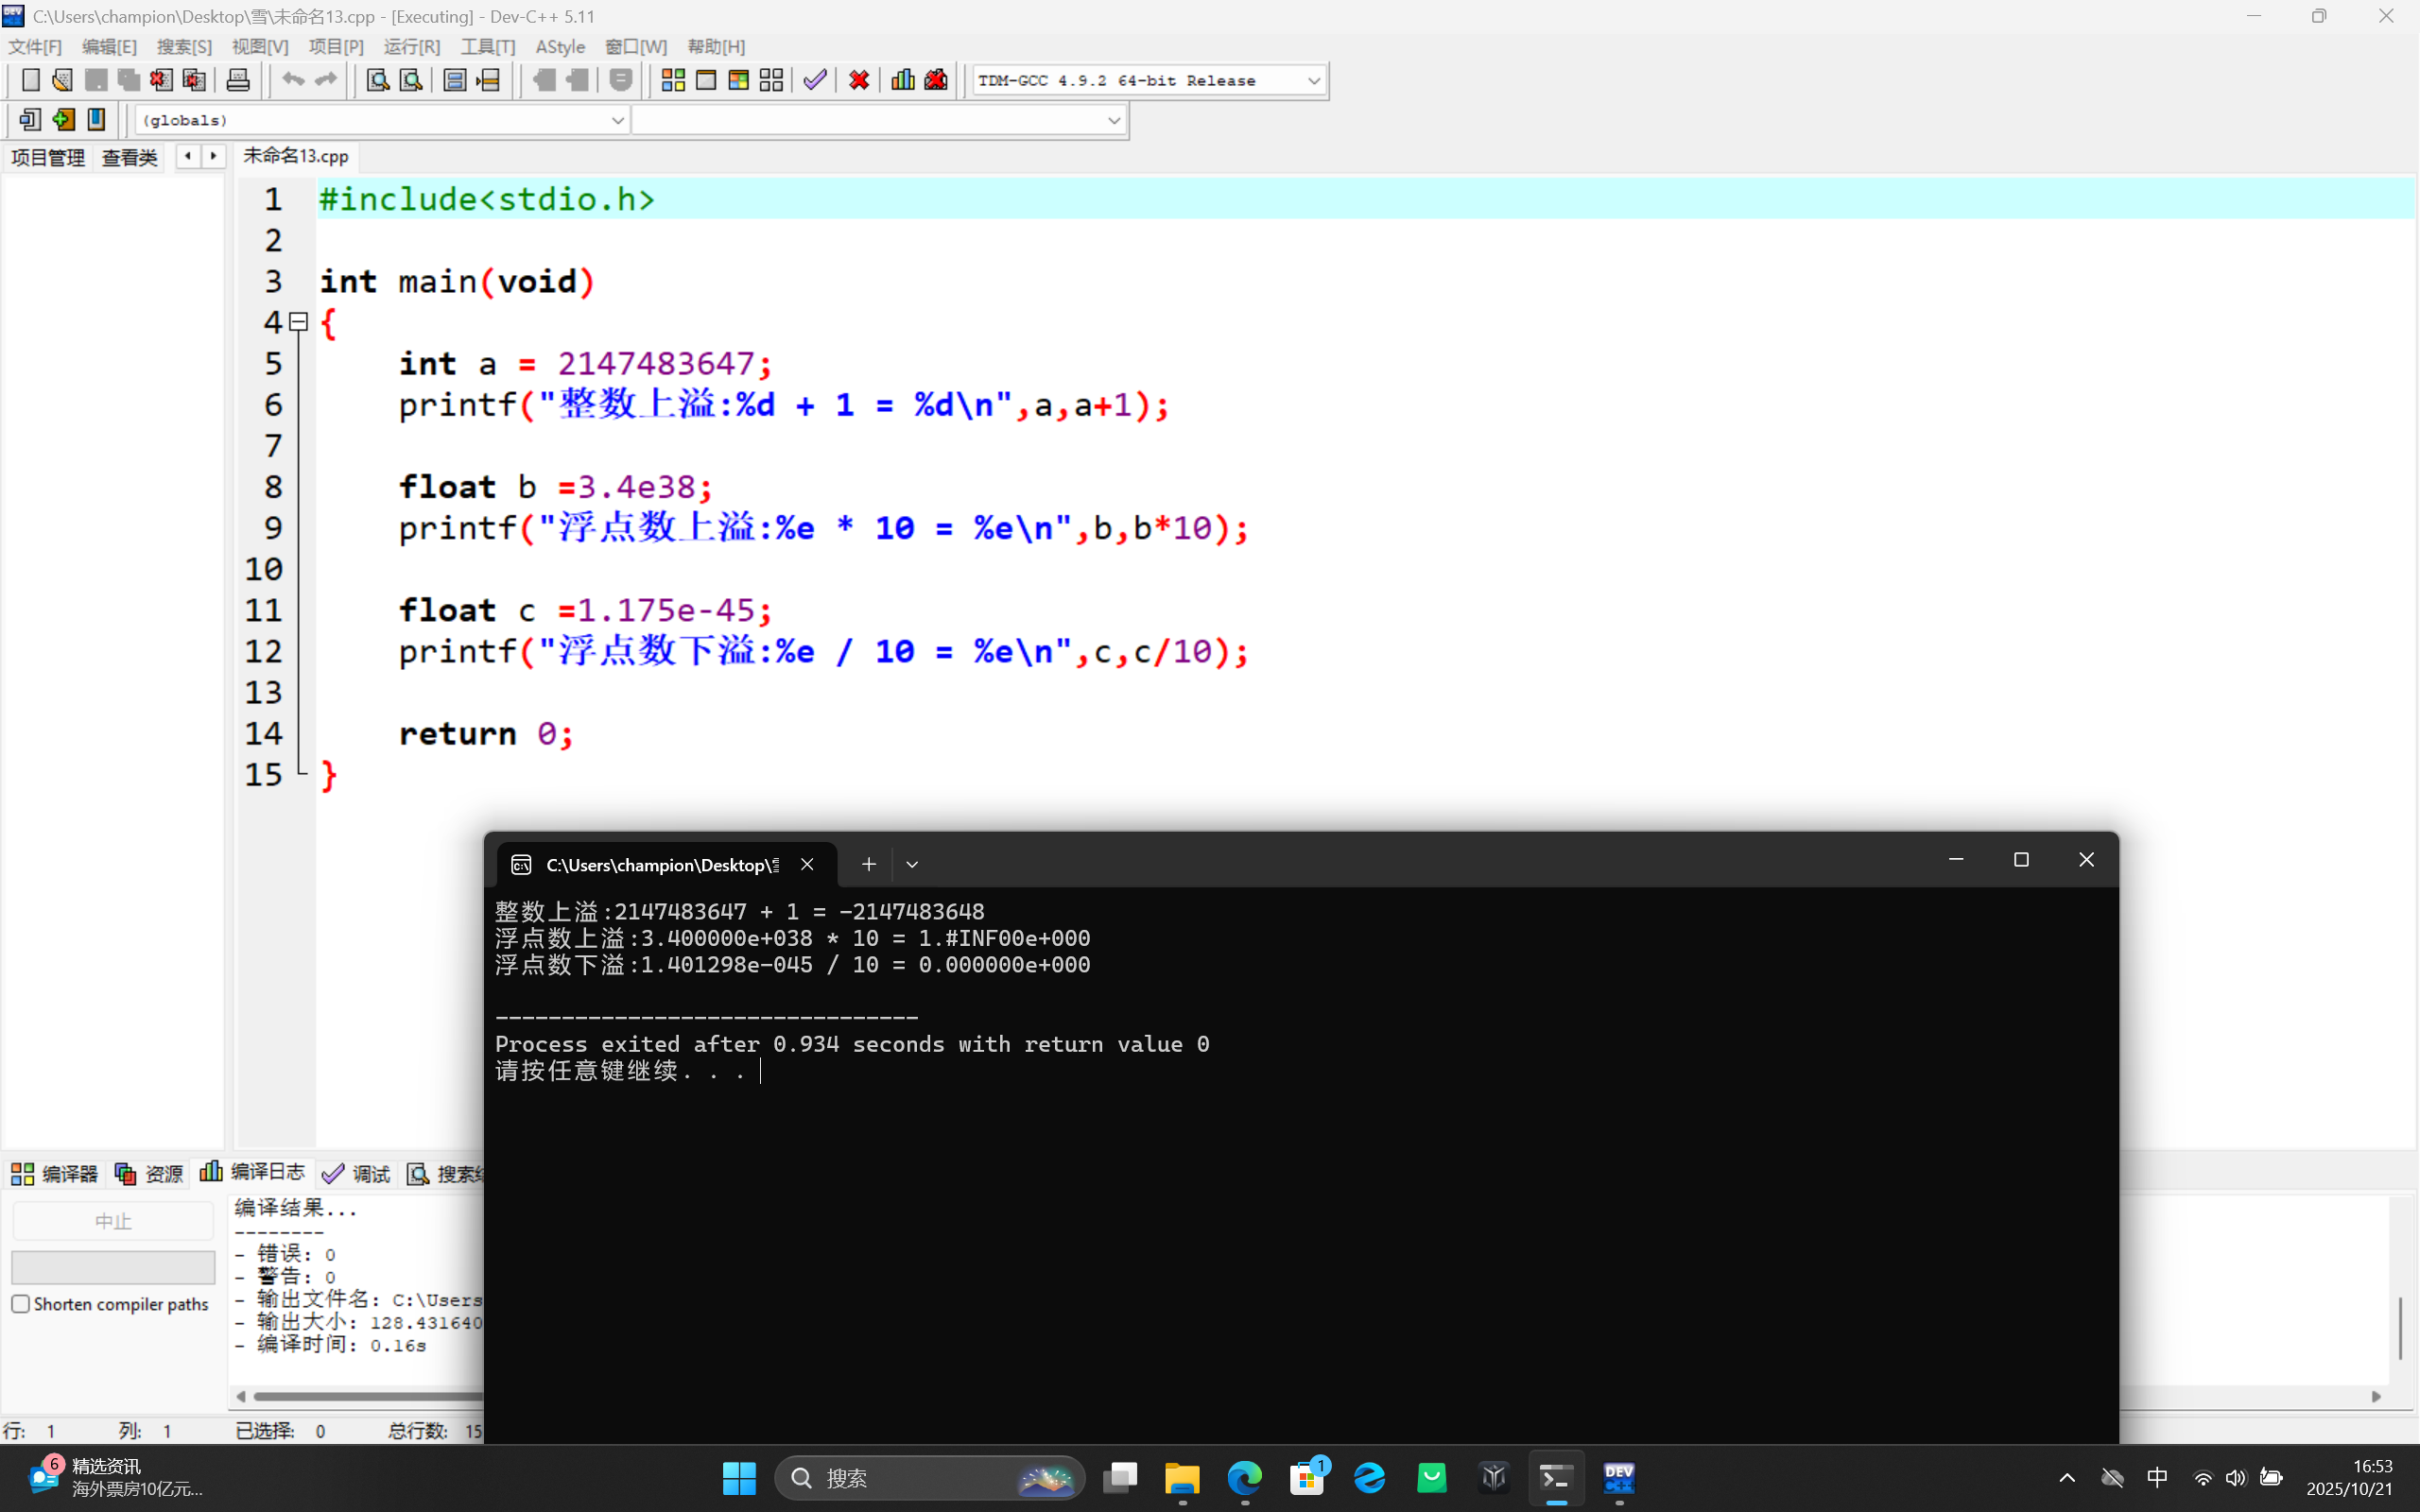Switch to the 调试 bottom tab
This screenshot has width=2420, height=1512.
tap(358, 1174)
